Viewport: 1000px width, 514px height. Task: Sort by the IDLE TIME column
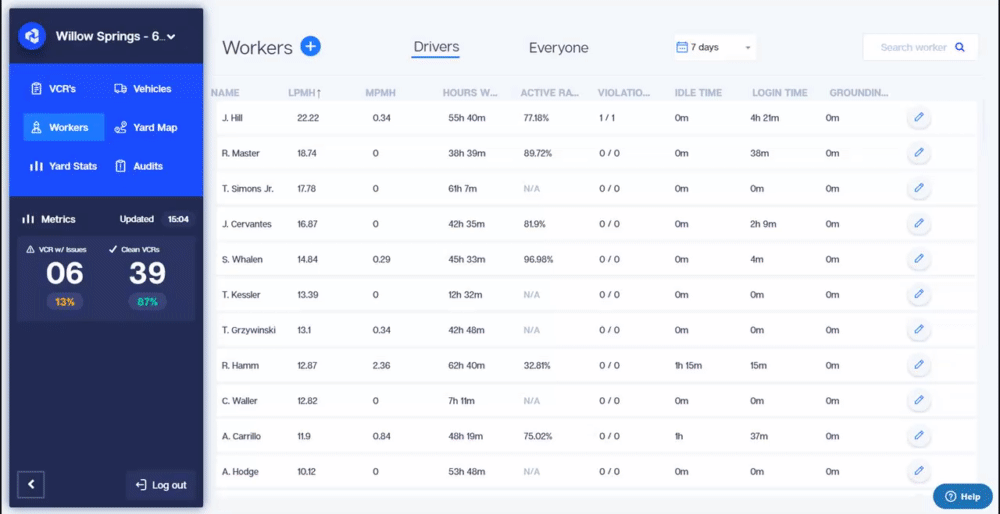pyautogui.click(x=698, y=93)
